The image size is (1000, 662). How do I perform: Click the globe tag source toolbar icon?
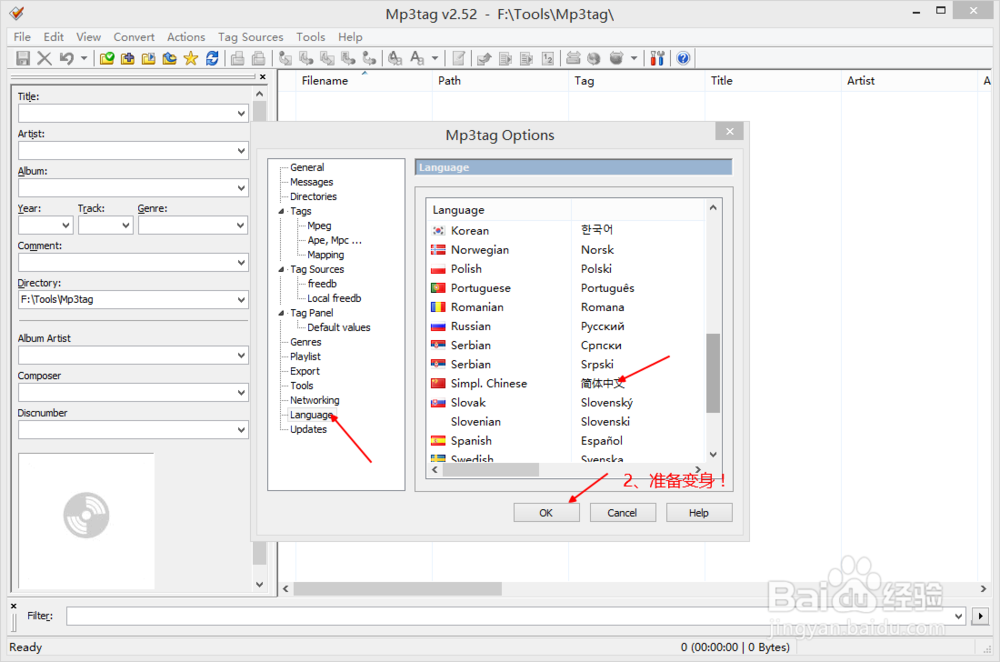(x=594, y=58)
